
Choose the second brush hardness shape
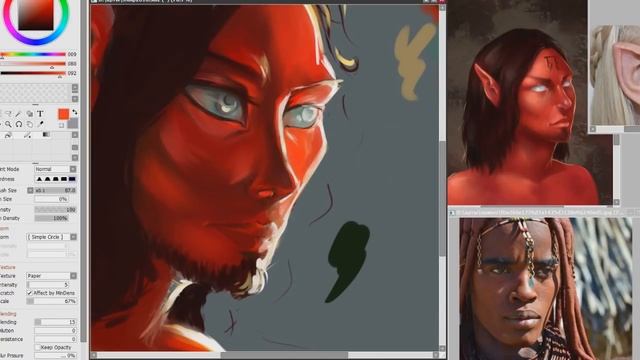(x=47, y=179)
